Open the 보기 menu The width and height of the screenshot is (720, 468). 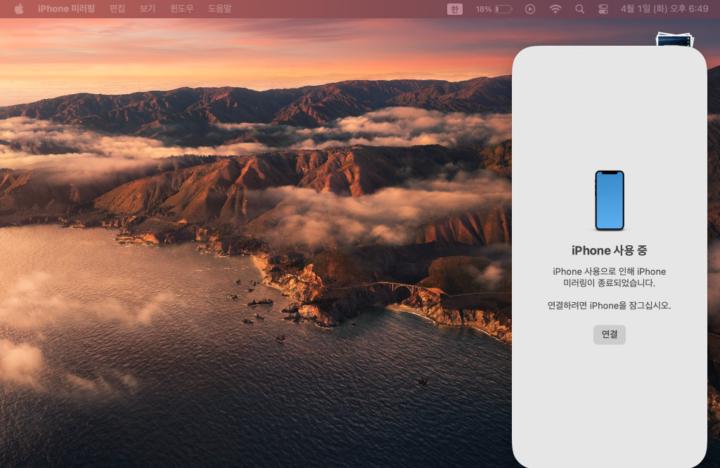pos(147,9)
